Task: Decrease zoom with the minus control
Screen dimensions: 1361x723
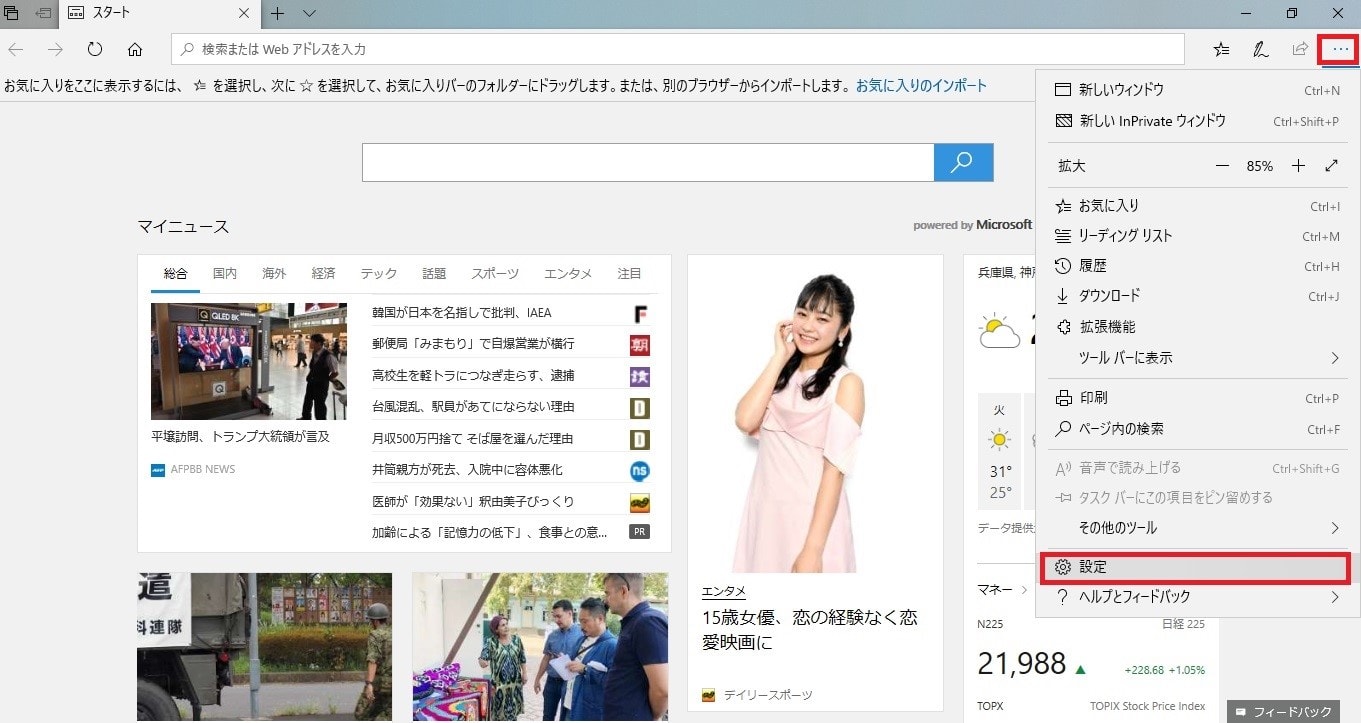Action: (x=1222, y=165)
